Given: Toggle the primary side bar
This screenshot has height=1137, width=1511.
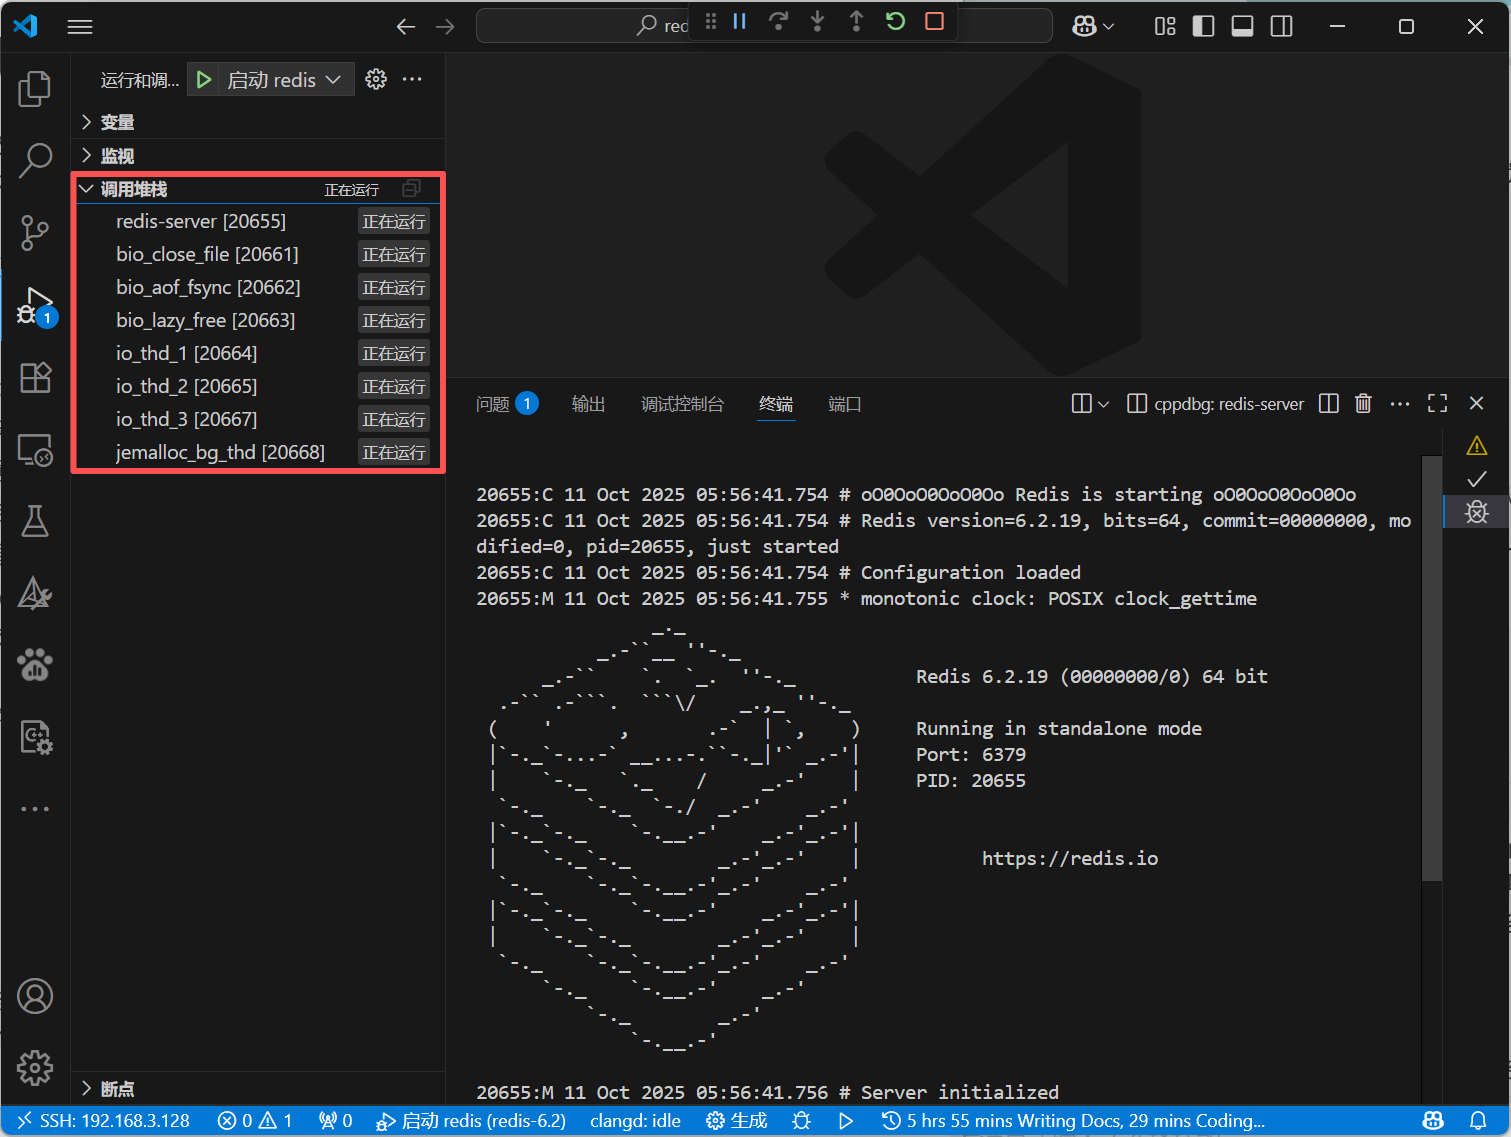Looking at the screenshot, I should pos(1204,26).
